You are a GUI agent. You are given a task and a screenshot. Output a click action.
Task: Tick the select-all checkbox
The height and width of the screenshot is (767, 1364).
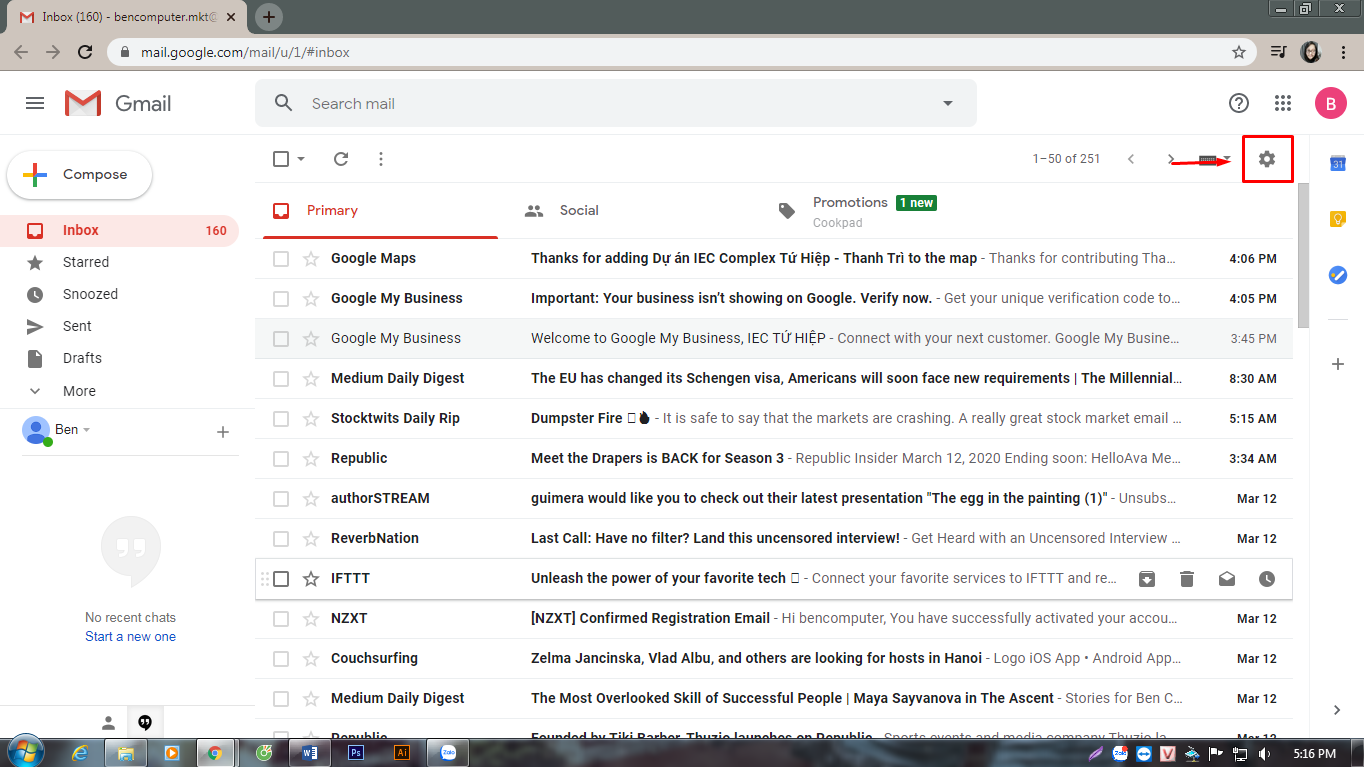click(281, 159)
